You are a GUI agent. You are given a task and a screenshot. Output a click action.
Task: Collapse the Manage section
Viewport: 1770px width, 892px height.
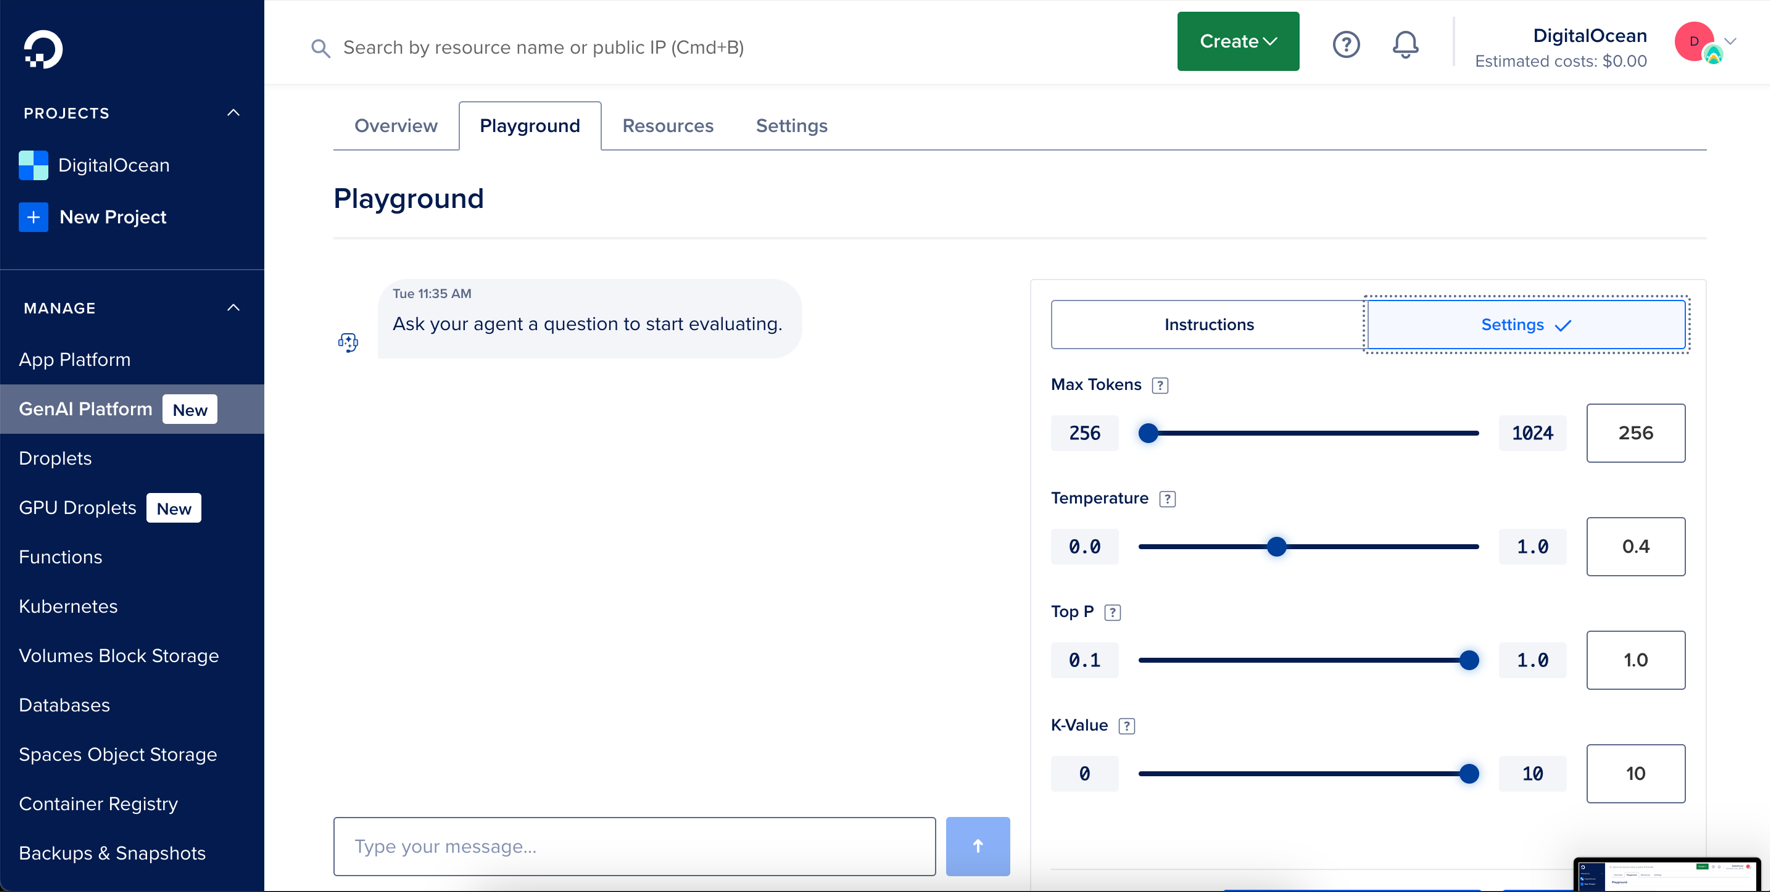pos(233,308)
